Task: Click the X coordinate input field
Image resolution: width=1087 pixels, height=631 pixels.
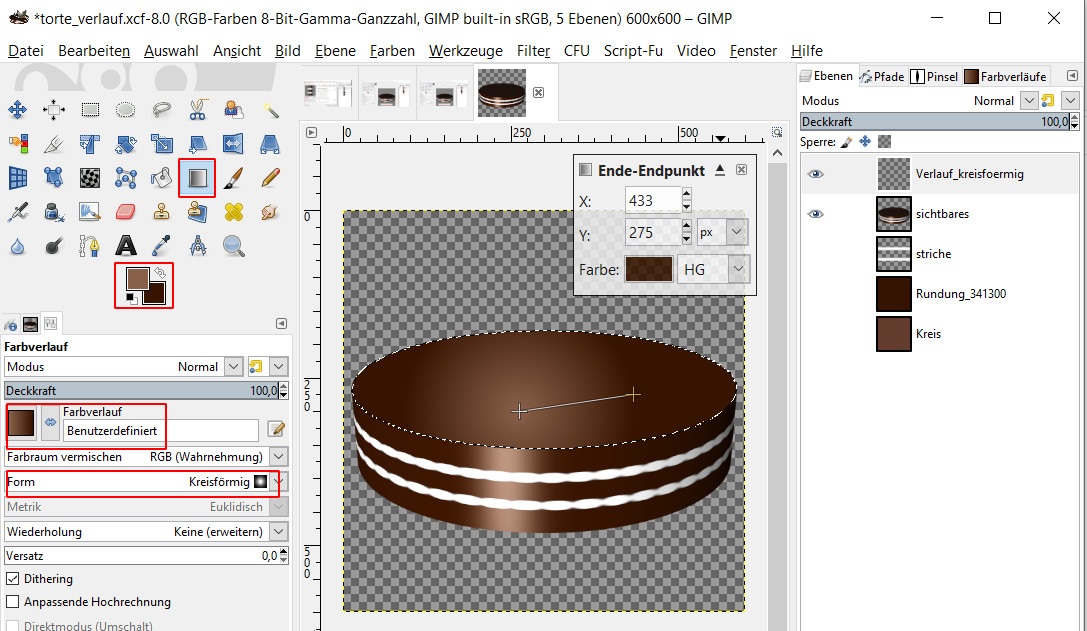Action: 651,201
